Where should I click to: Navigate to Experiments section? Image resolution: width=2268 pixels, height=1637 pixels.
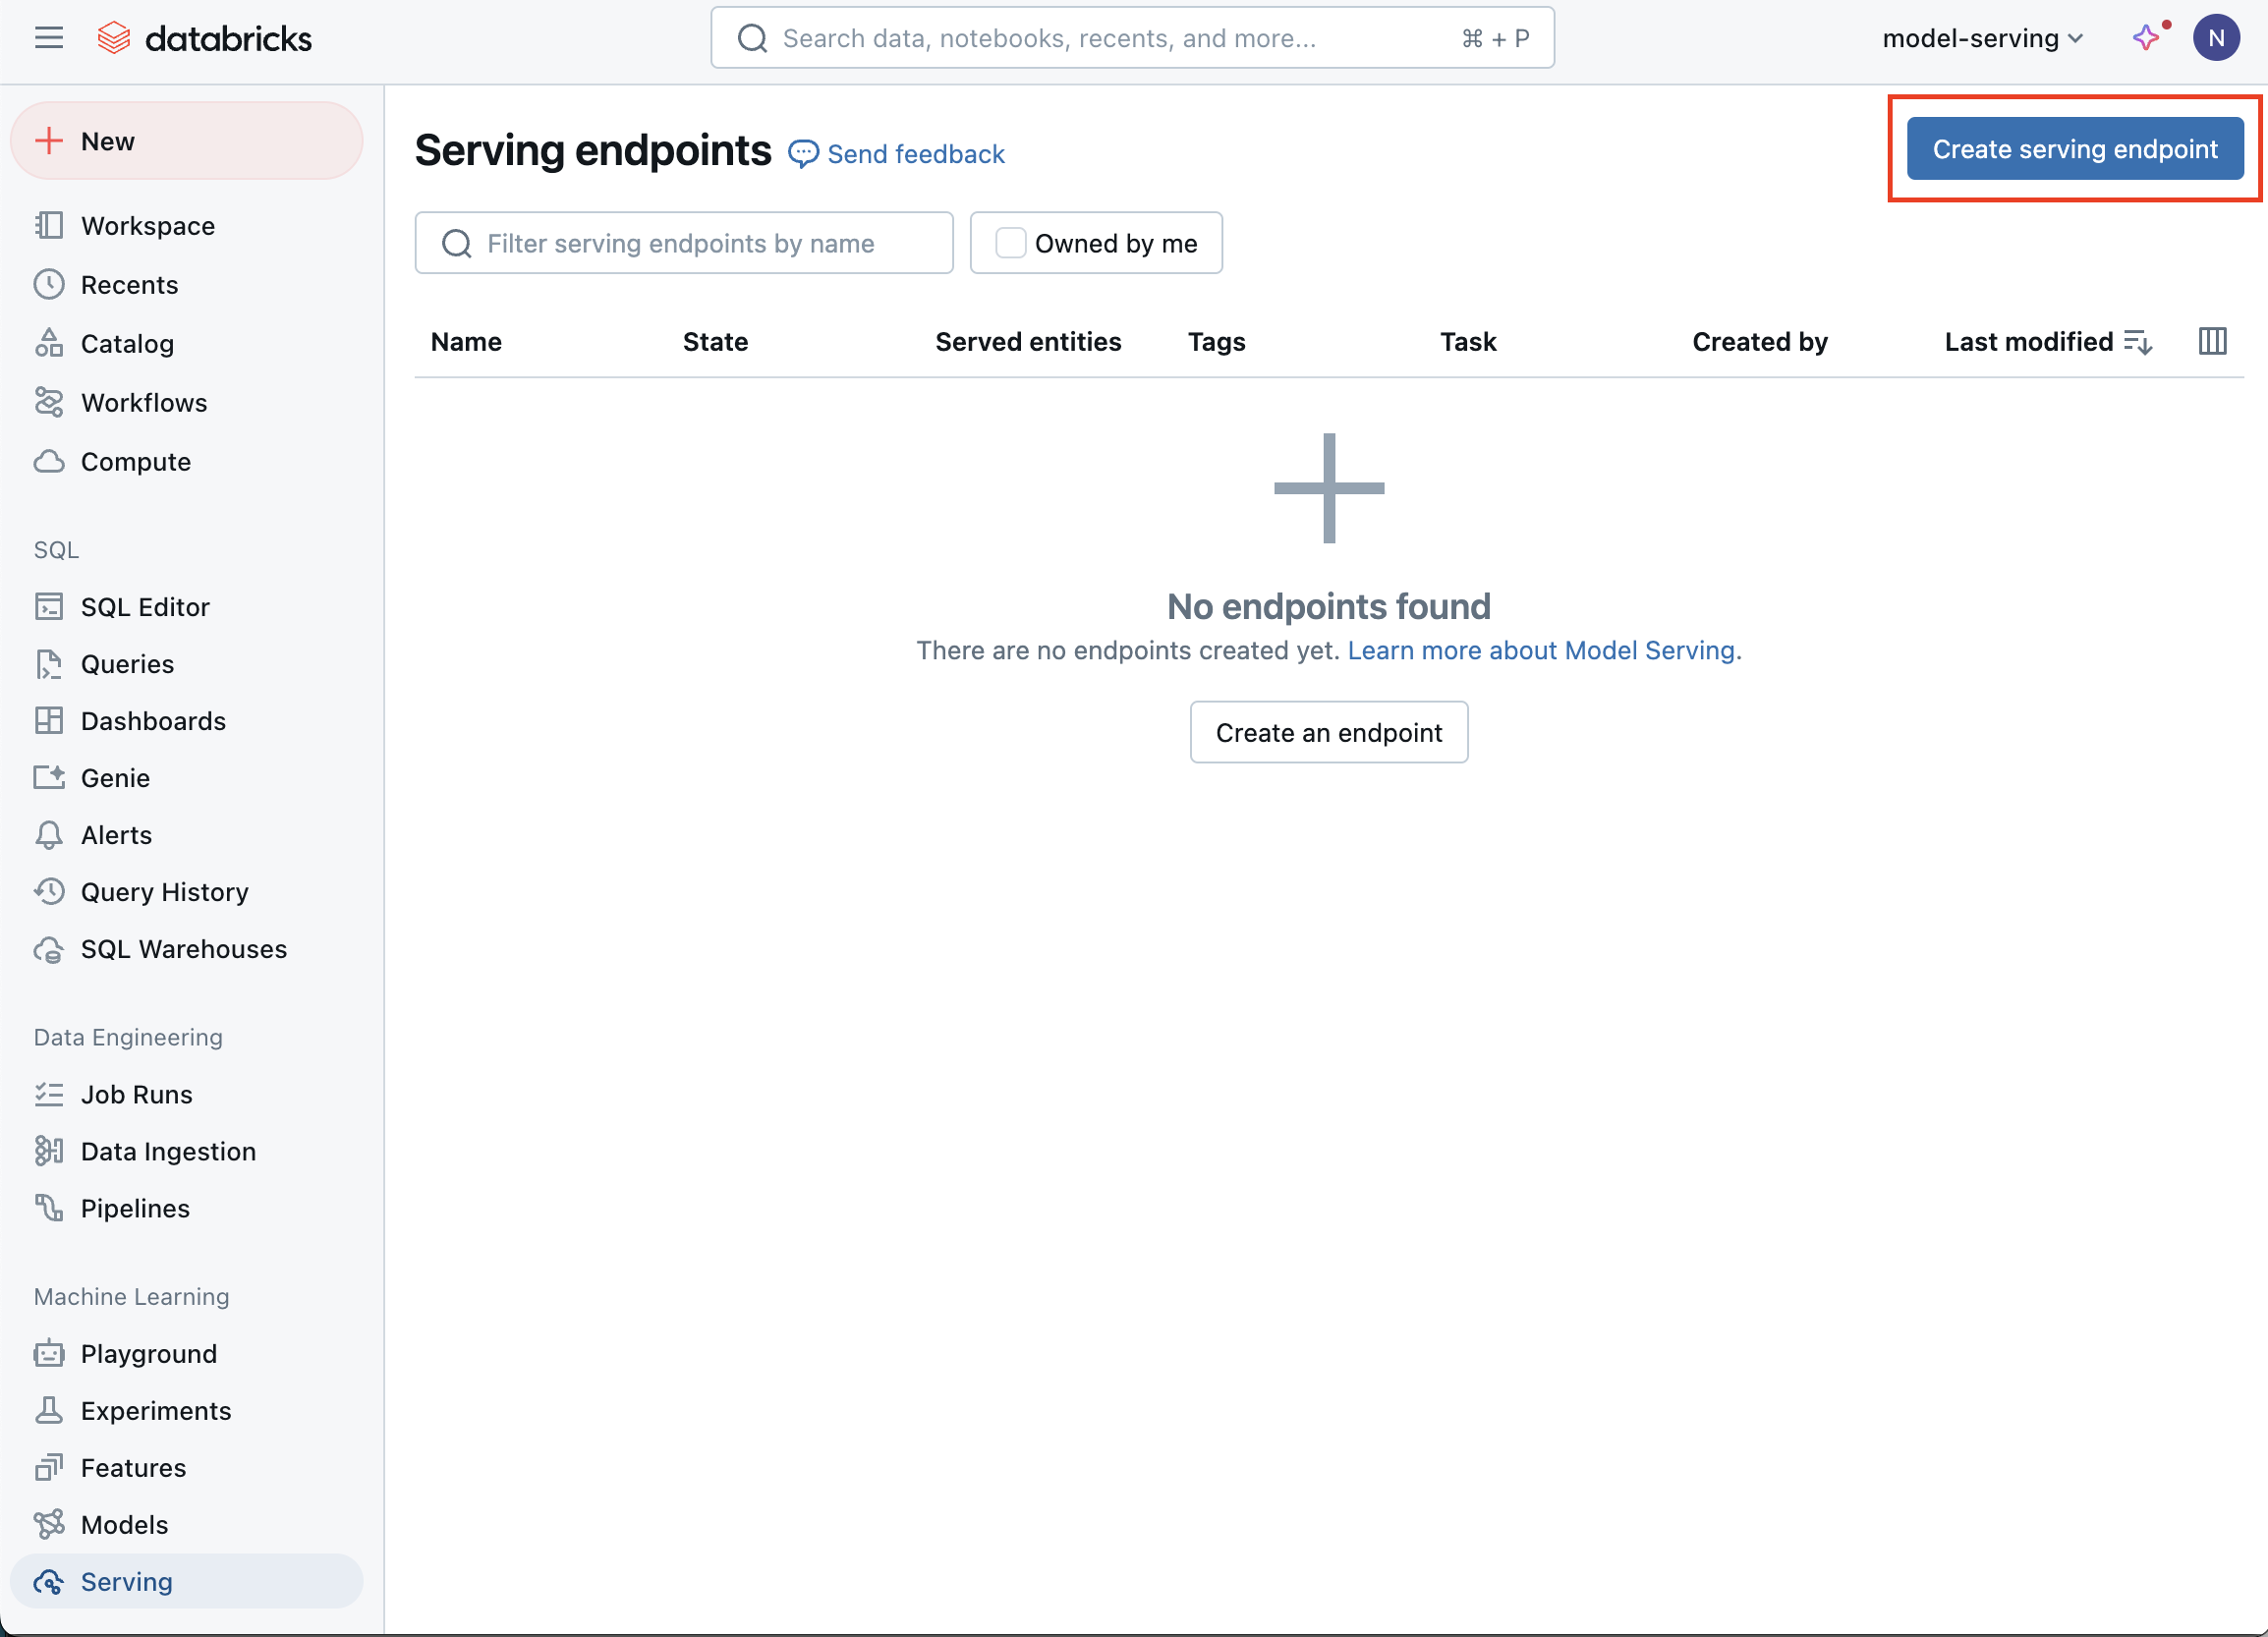tap(155, 1410)
